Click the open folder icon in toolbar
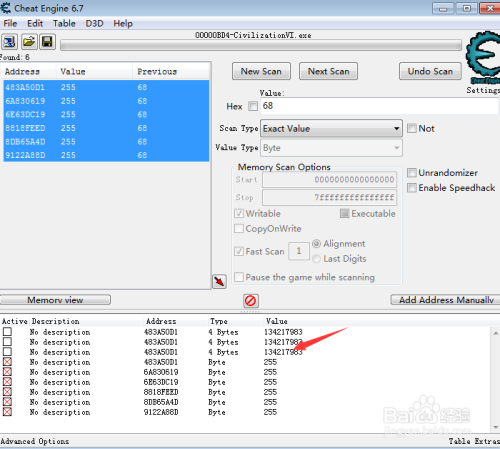Image resolution: width=500 pixels, height=449 pixels. click(x=29, y=42)
